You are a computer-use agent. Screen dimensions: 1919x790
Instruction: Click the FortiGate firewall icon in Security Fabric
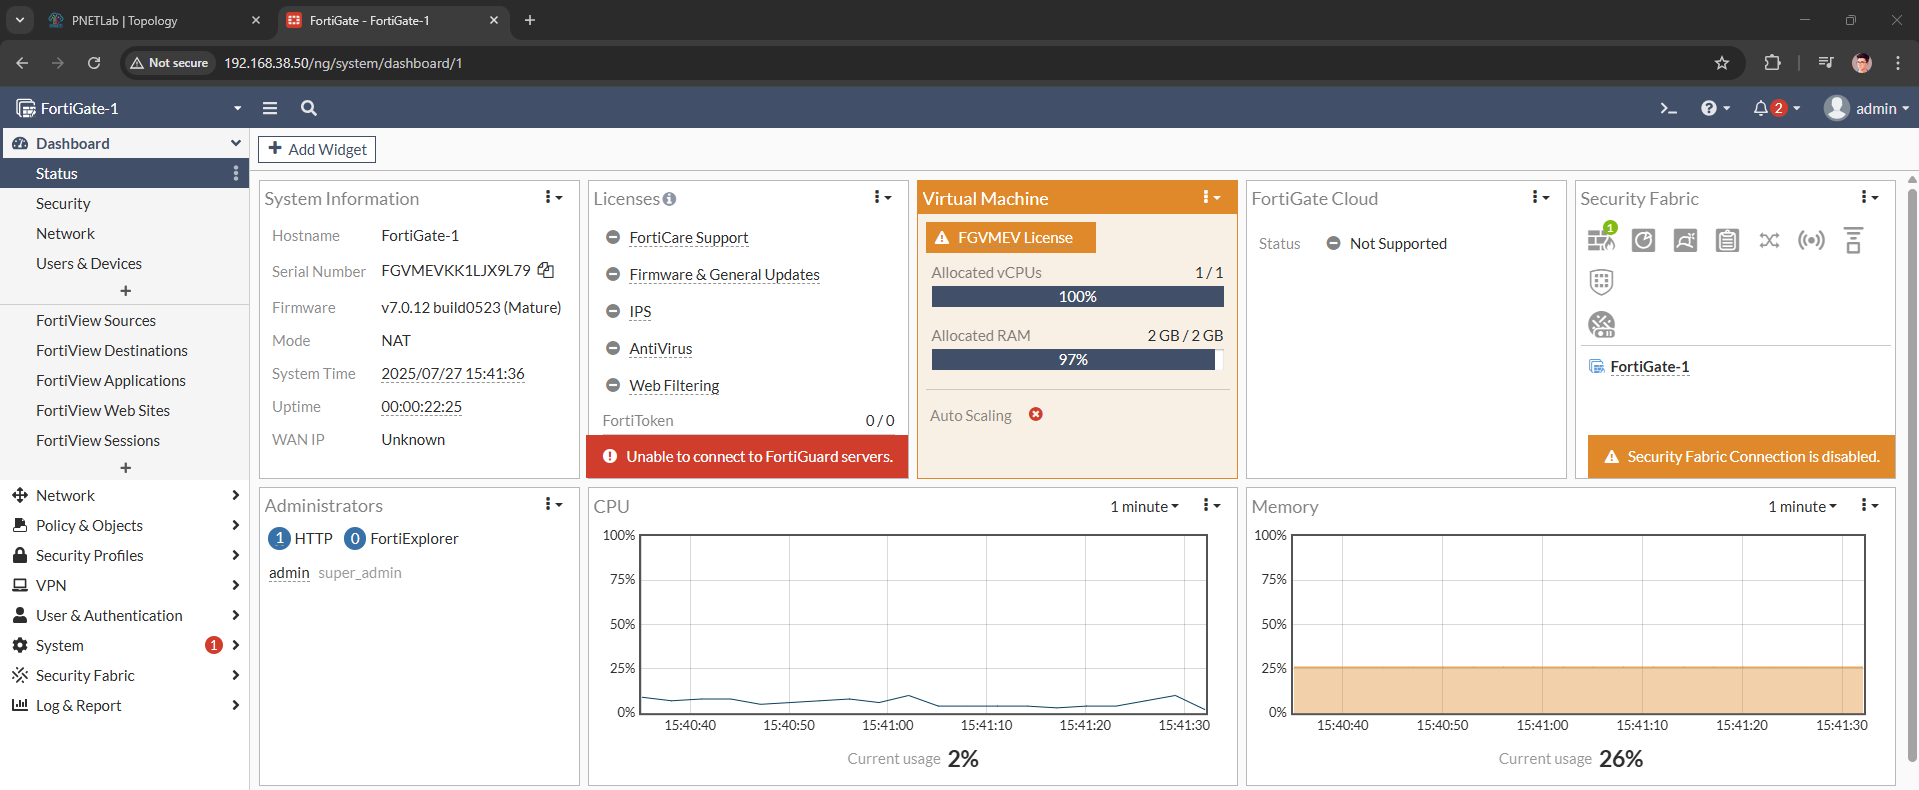pyautogui.click(x=1601, y=239)
